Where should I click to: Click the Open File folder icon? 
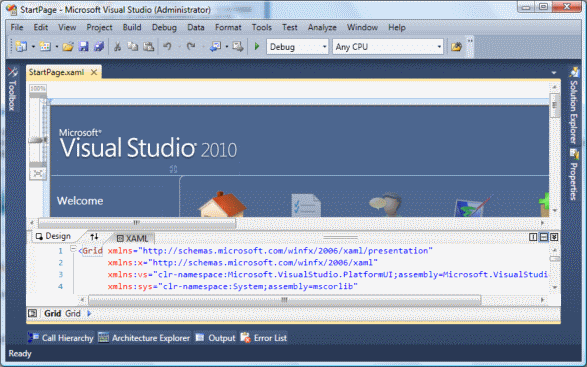[68, 47]
